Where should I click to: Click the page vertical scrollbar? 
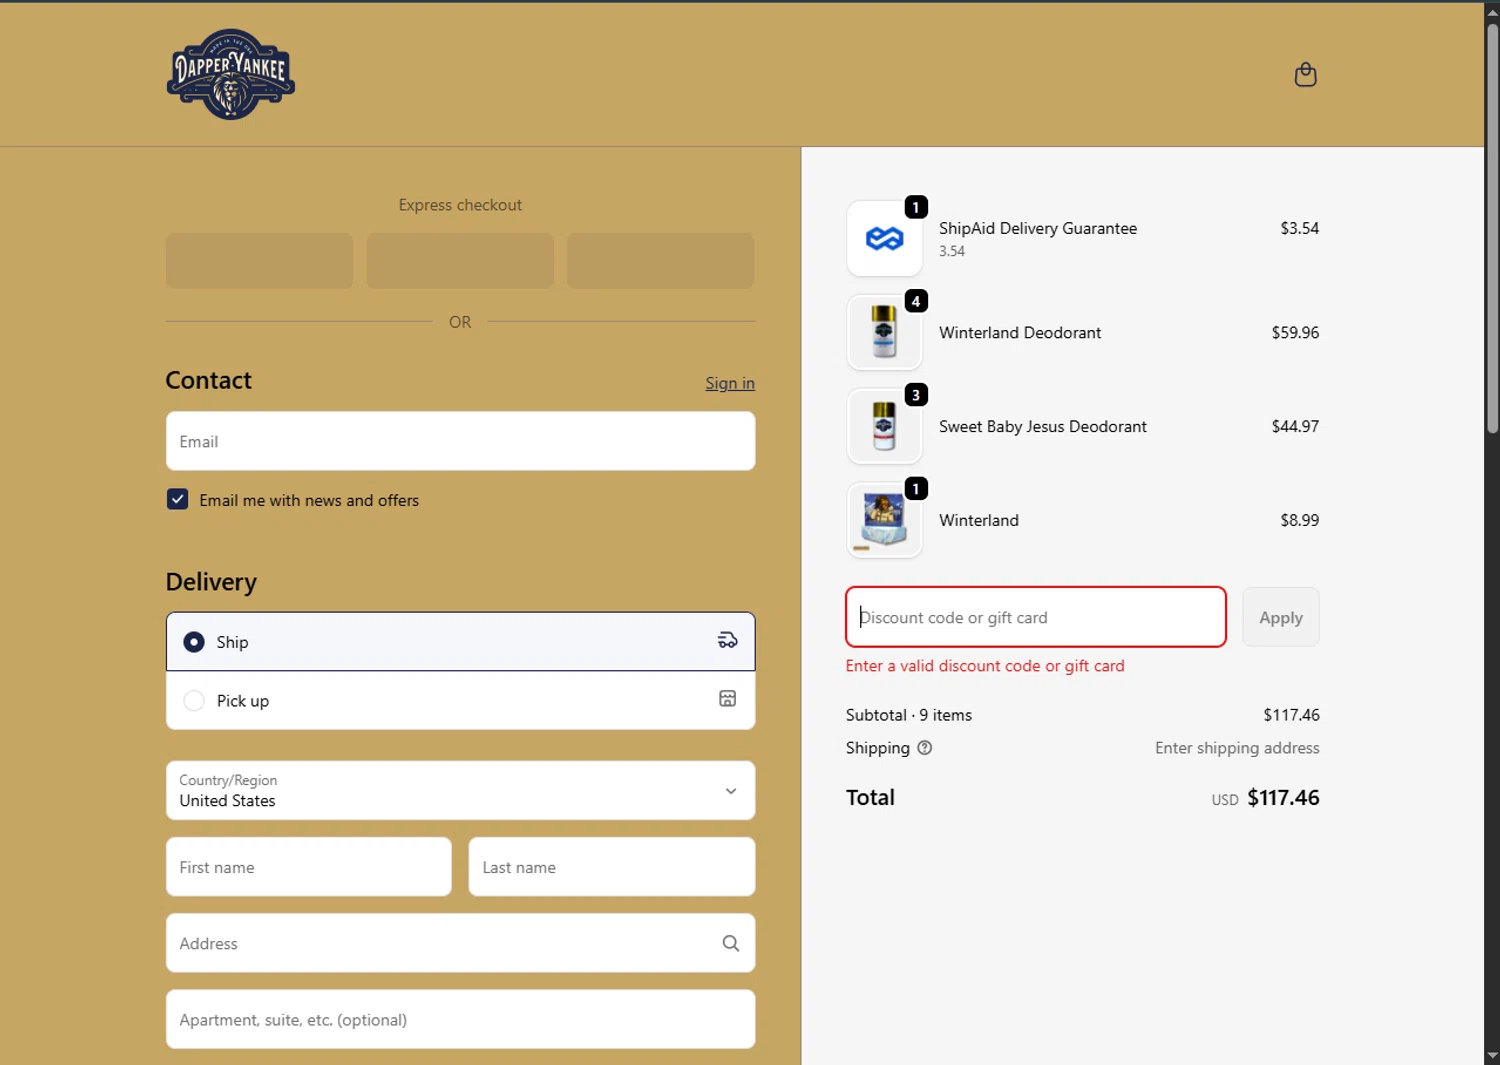pos(1492,229)
